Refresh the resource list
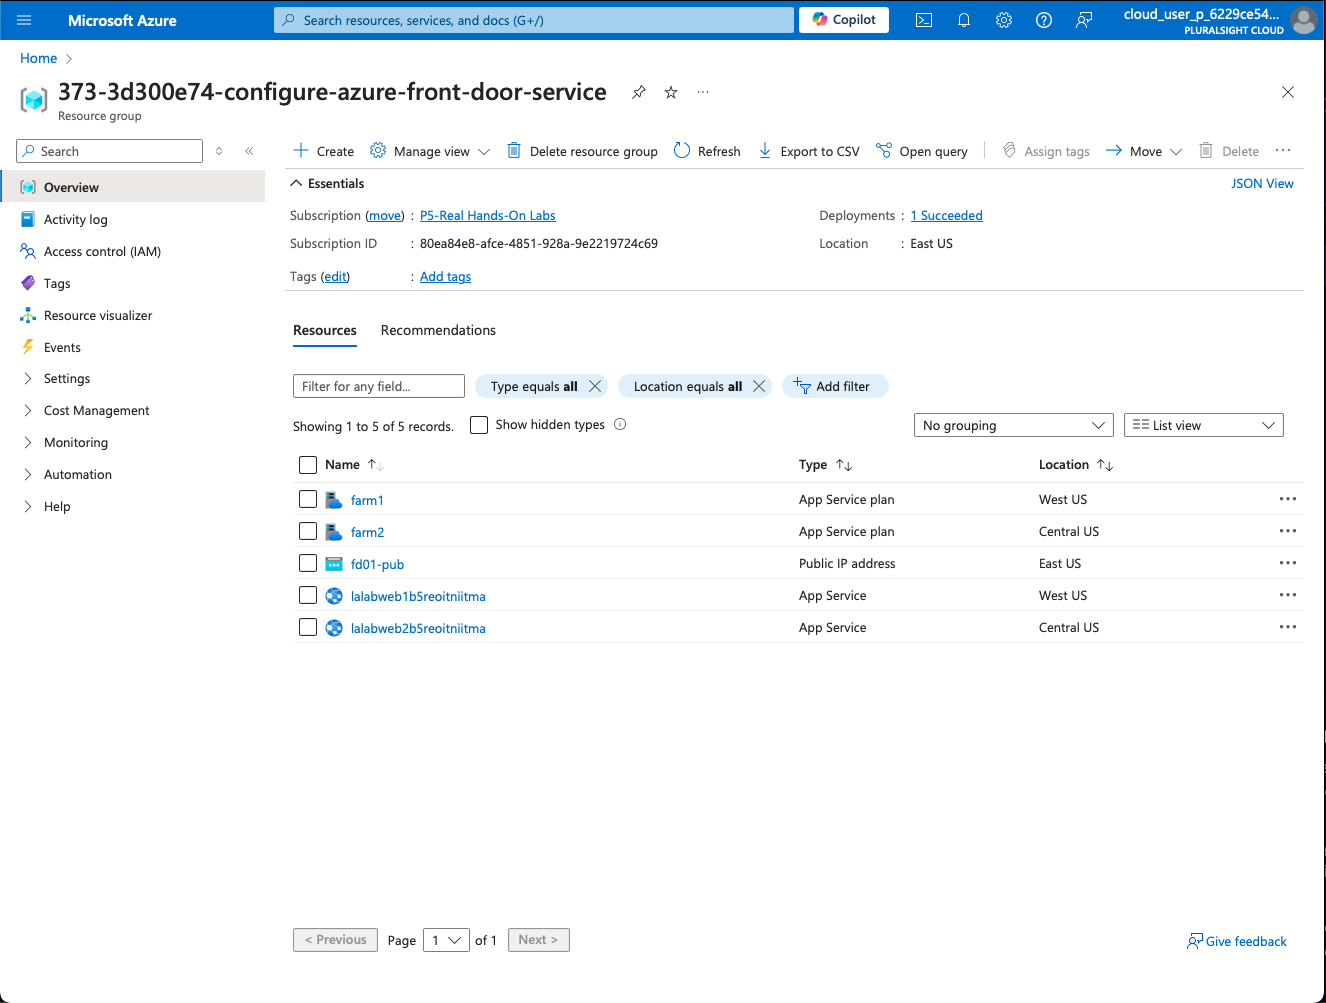Screen dimensions: 1326x1003 coord(707,151)
